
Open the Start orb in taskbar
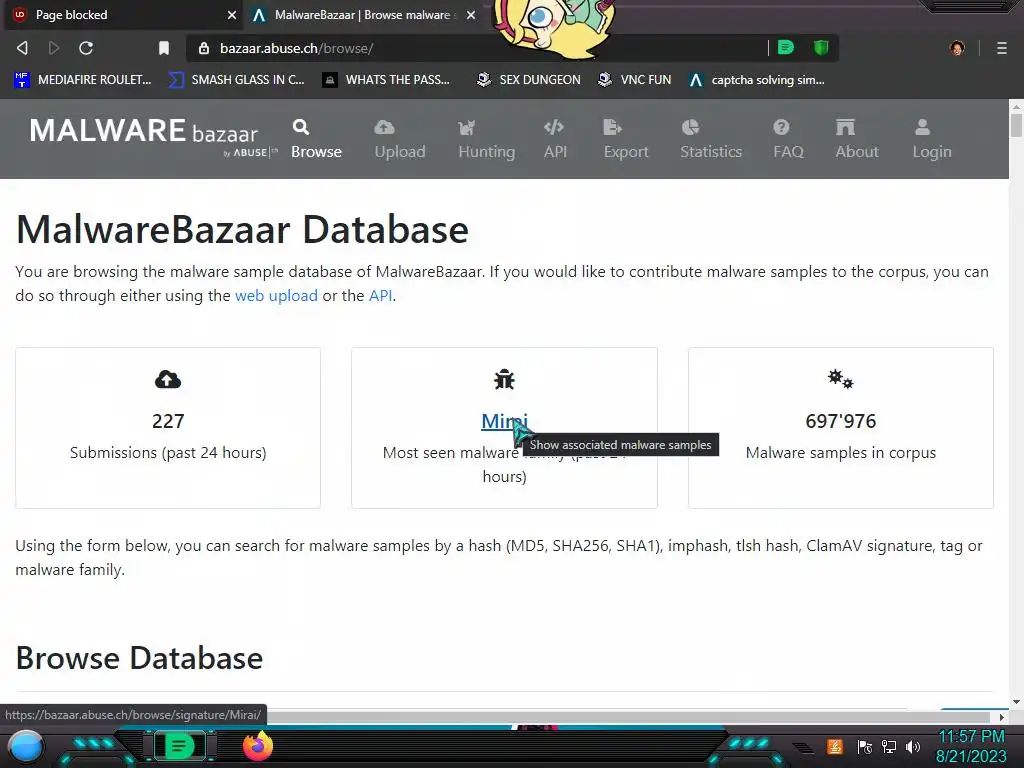click(x=26, y=746)
